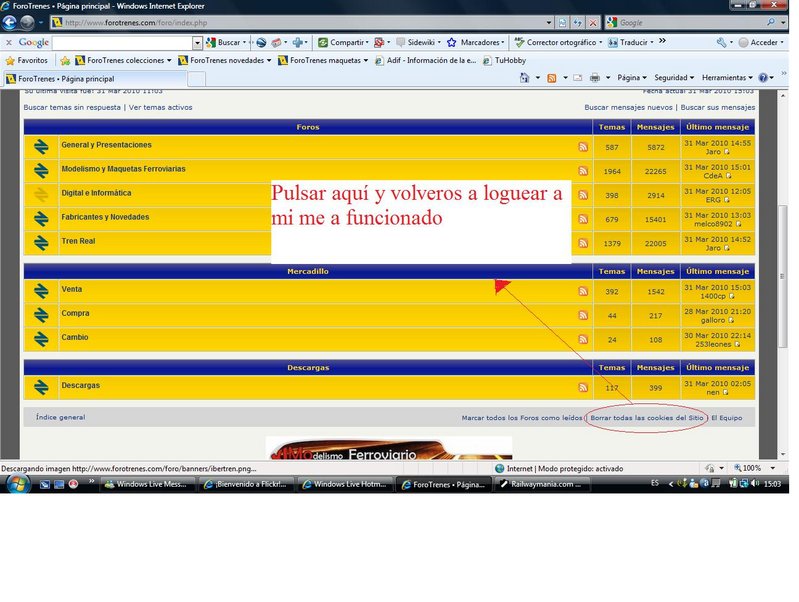The width and height of the screenshot is (799, 602).
Task: Open the address bar history dropdown
Action: coord(549,22)
